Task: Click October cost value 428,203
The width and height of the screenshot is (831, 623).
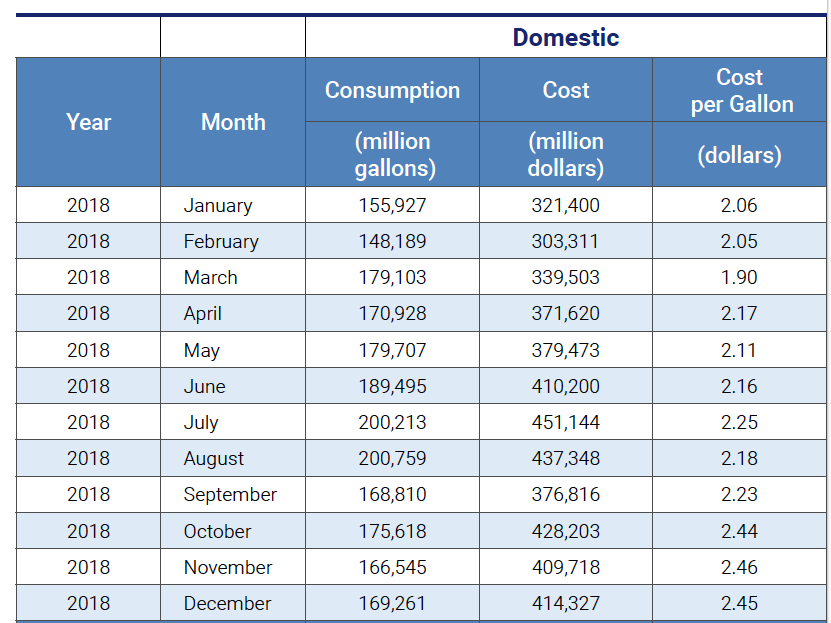Action: (566, 531)
